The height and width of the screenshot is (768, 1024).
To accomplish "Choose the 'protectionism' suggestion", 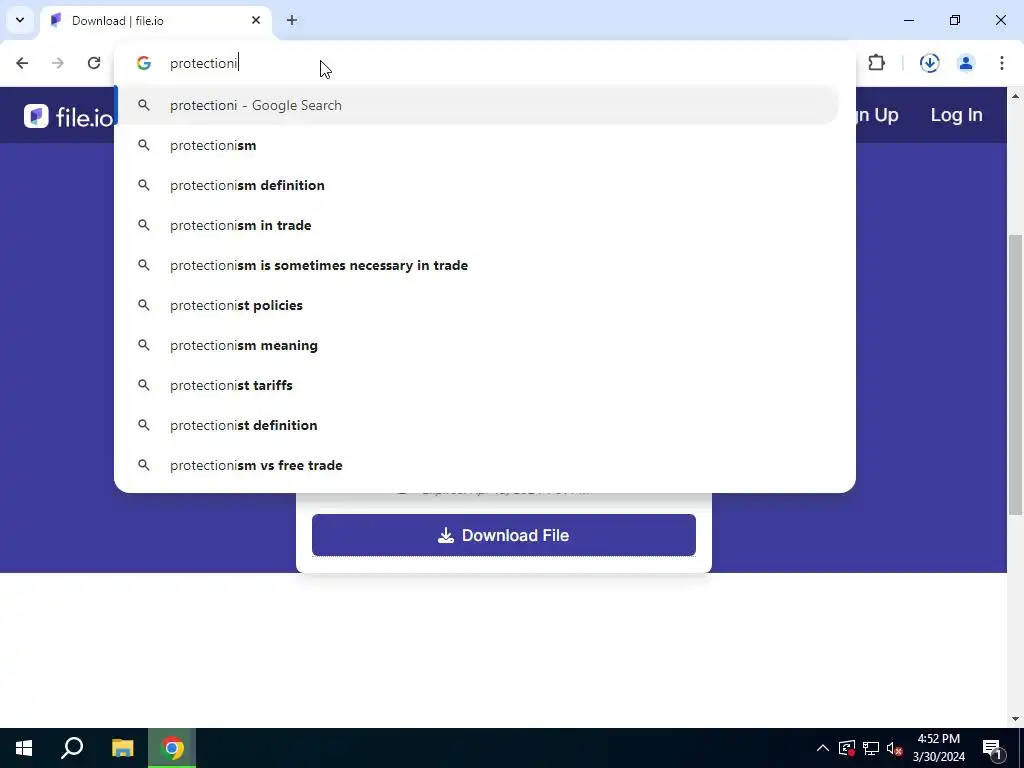I will (477, 145).
